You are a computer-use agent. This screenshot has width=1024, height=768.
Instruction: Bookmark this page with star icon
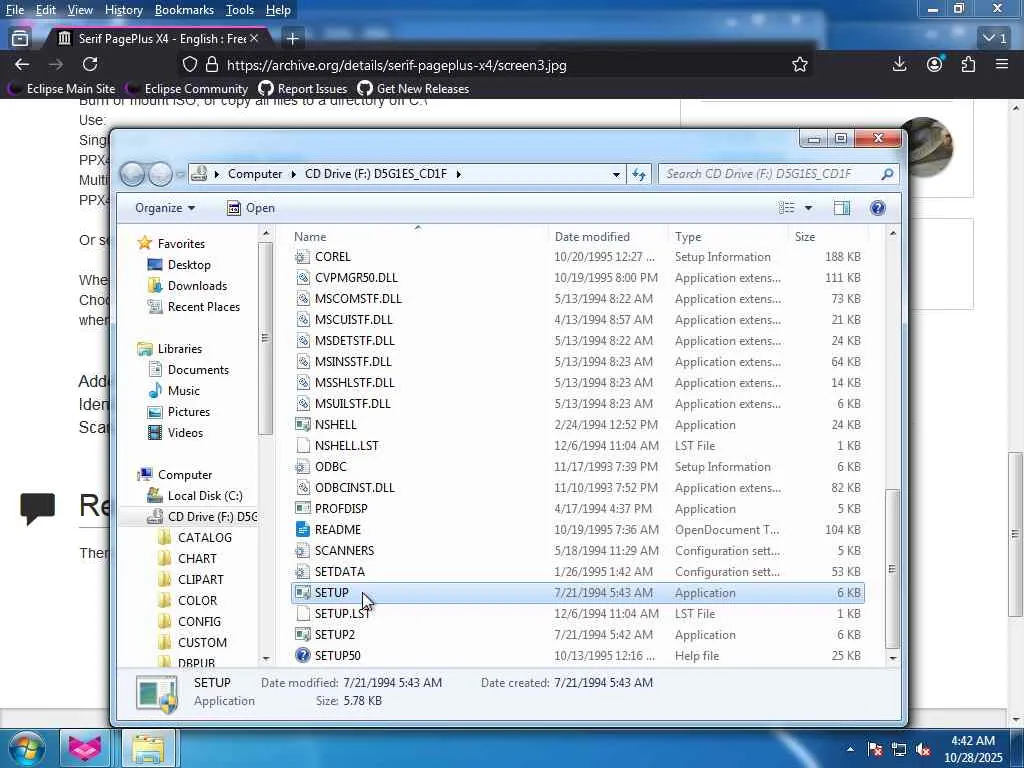pos(799,65)
